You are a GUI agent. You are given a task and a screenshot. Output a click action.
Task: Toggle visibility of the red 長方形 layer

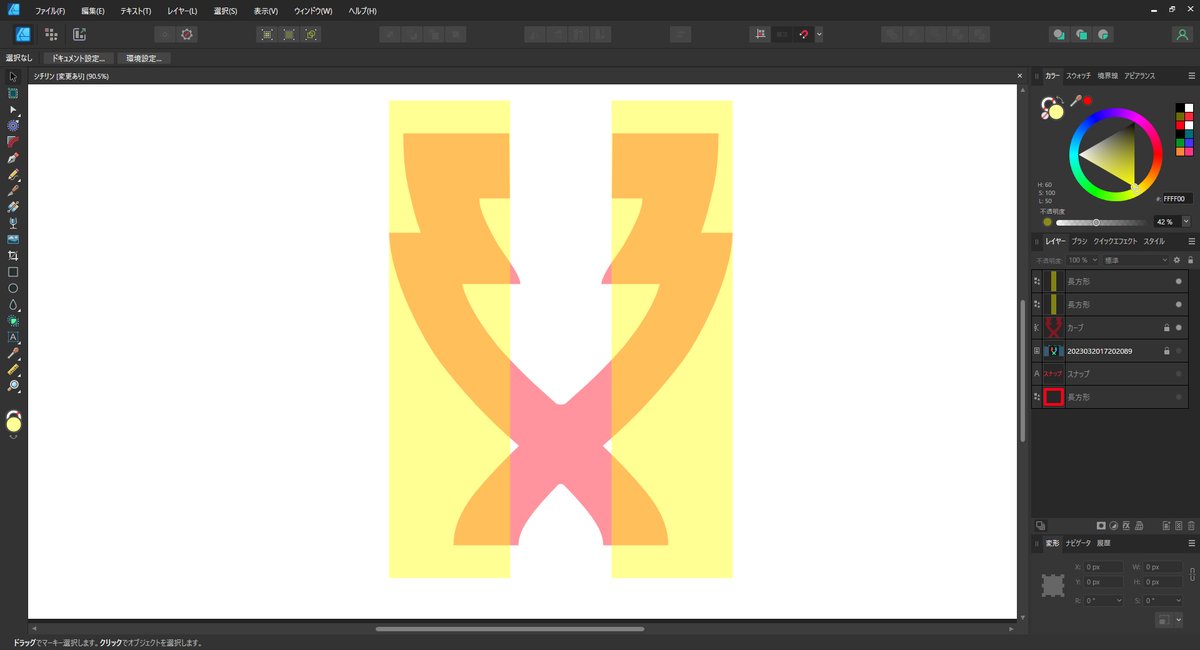coord(1180,397)
